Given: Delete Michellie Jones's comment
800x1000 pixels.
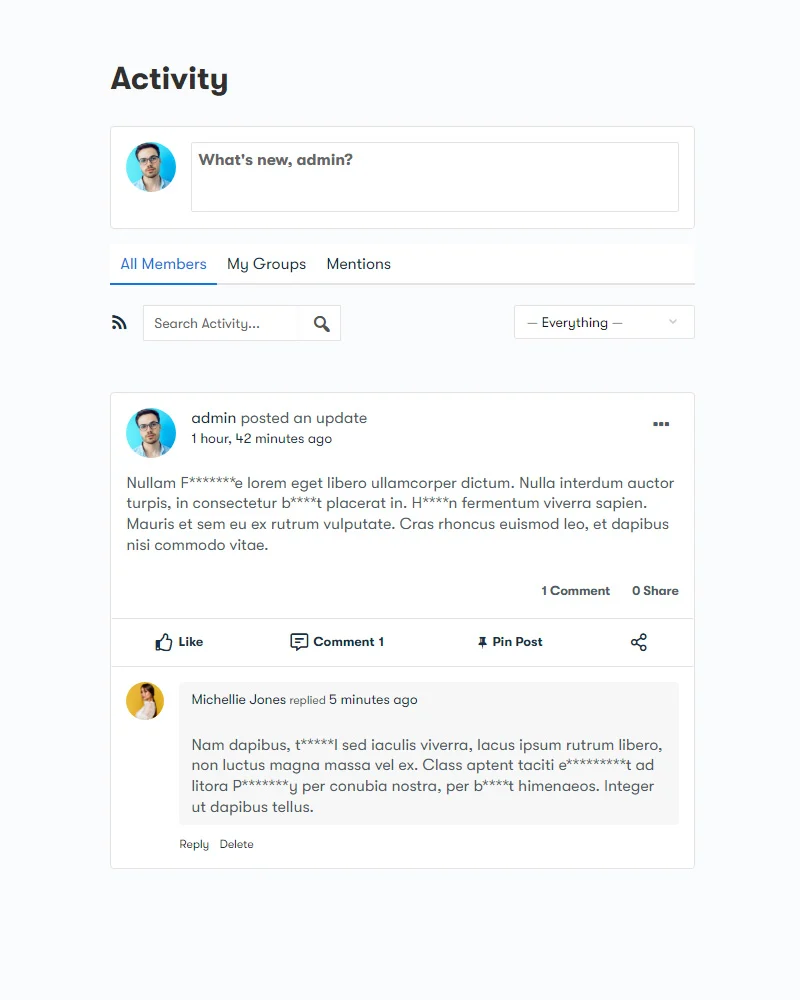Looking at the screenshot, I should 237,844.
